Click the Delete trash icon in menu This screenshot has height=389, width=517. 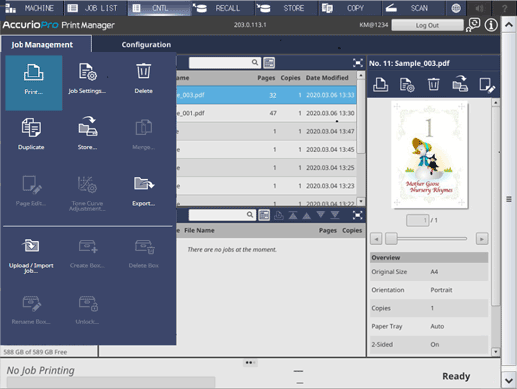point(144,79)
